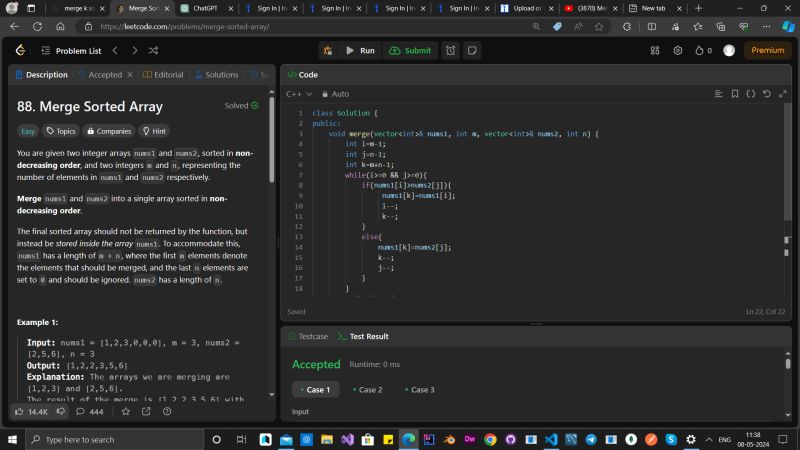
Task: Format code with the braces icon
Action: (x=751, y=94)
